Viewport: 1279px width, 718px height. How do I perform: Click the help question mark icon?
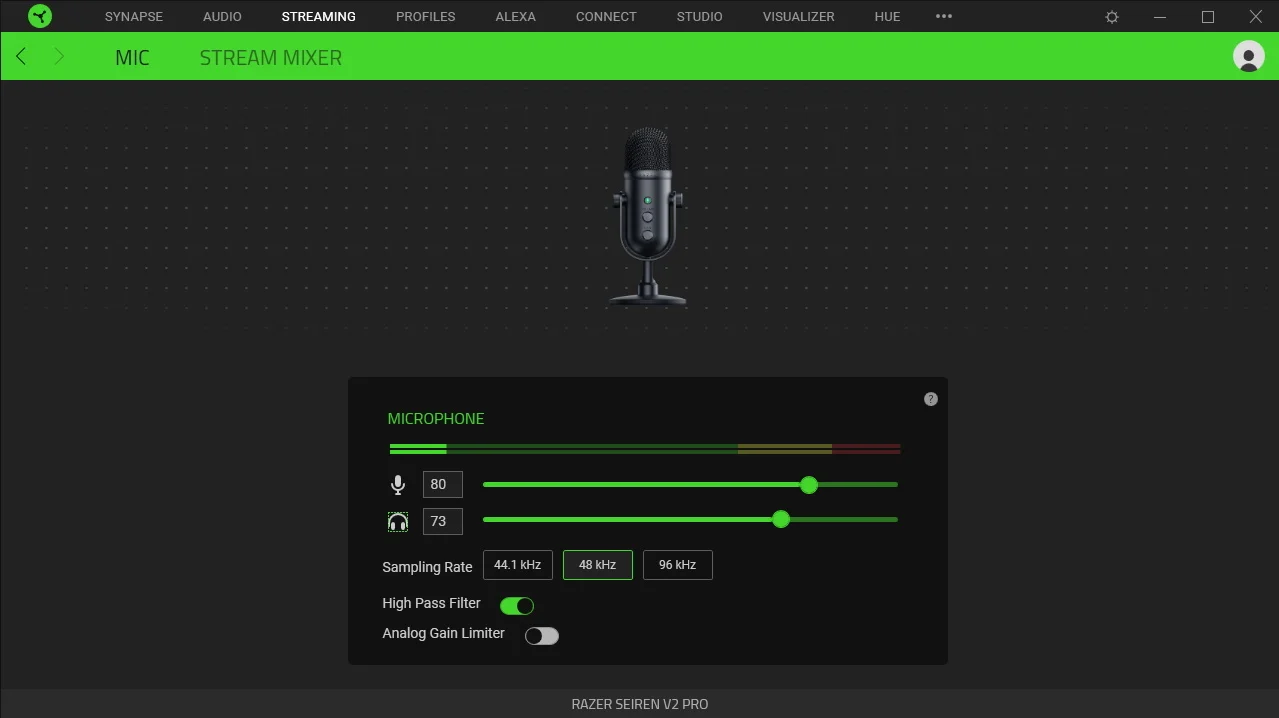[931, 399]
